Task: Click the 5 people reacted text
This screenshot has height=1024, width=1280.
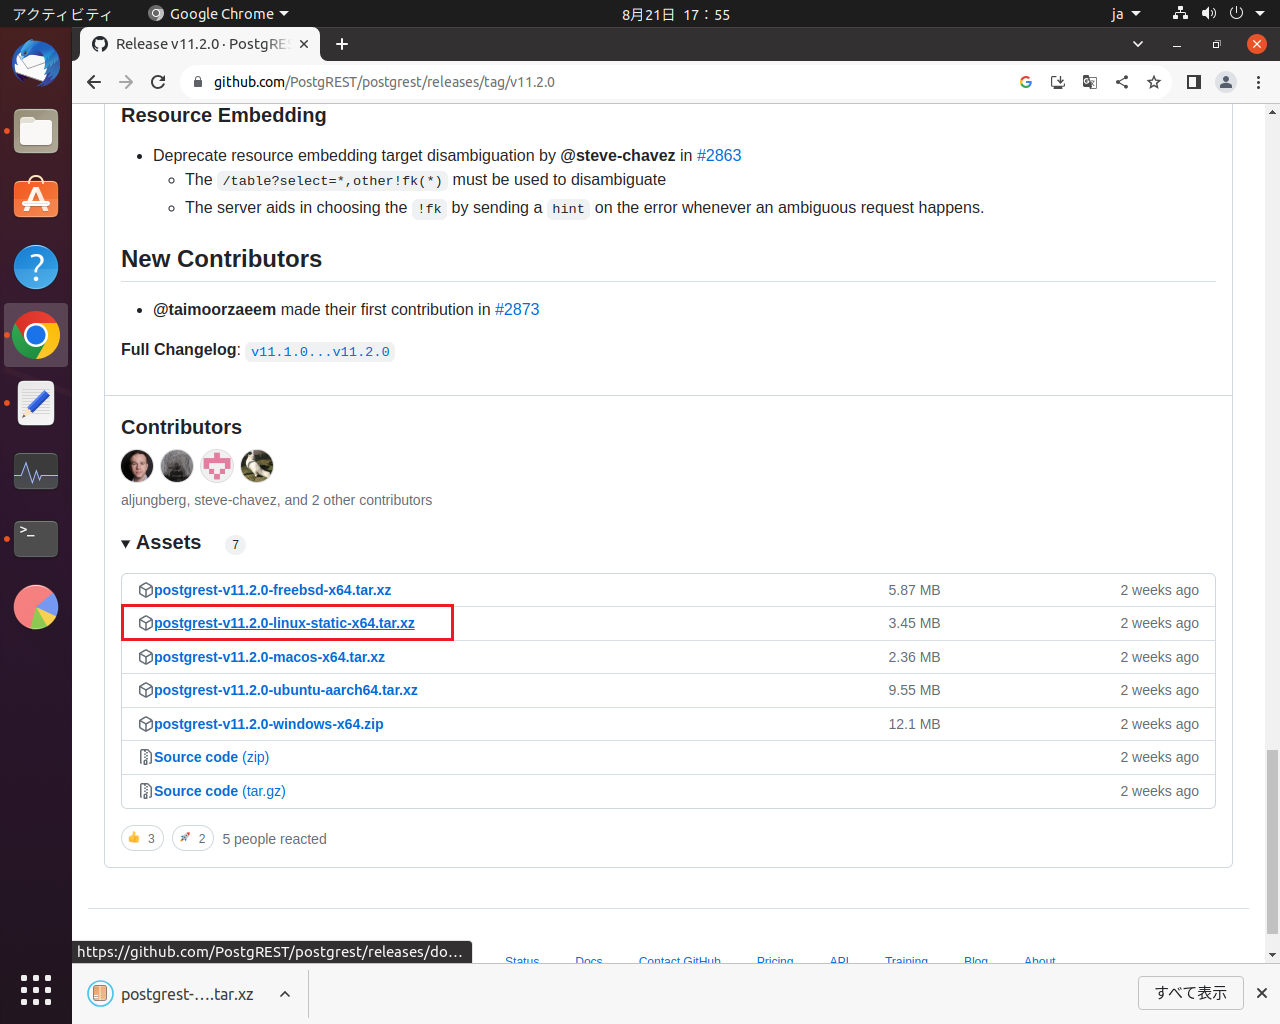Action: [x=274, y=839]
